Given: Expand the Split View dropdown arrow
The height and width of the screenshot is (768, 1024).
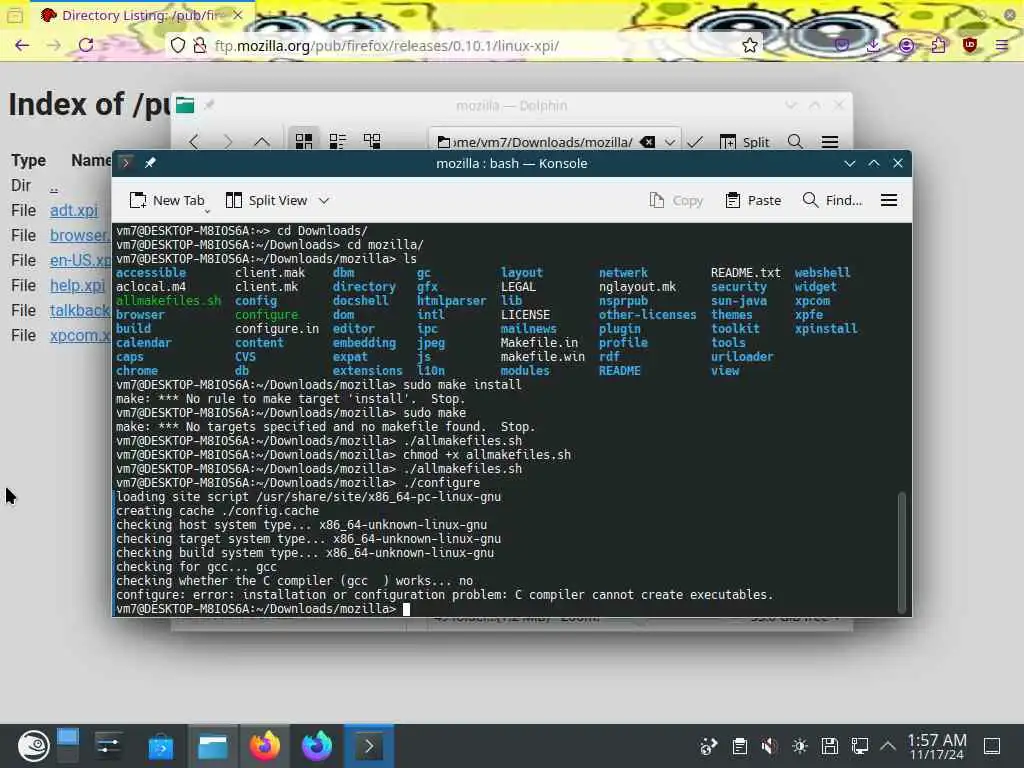Looking at the screenshot, I should click(x=324, y=200).
